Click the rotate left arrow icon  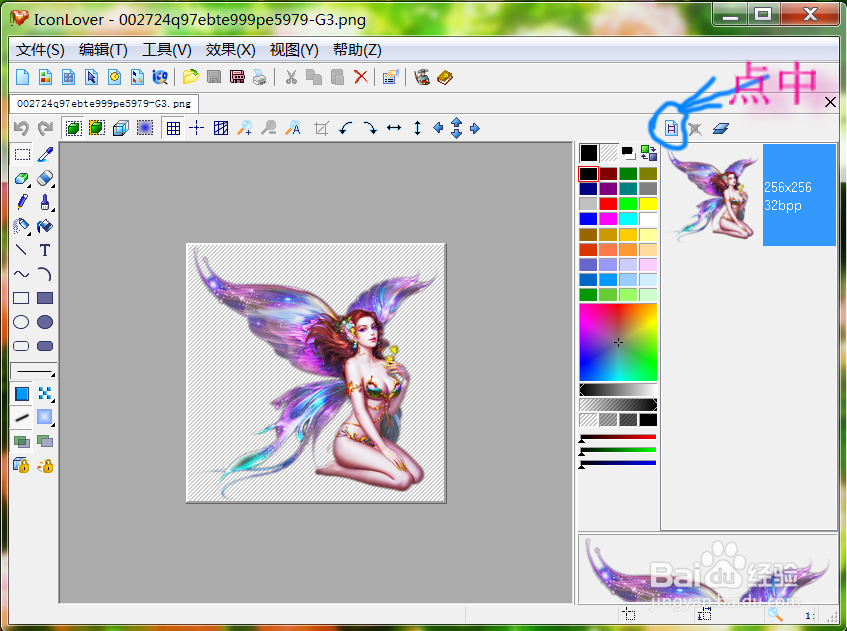[x=346, y=129]
